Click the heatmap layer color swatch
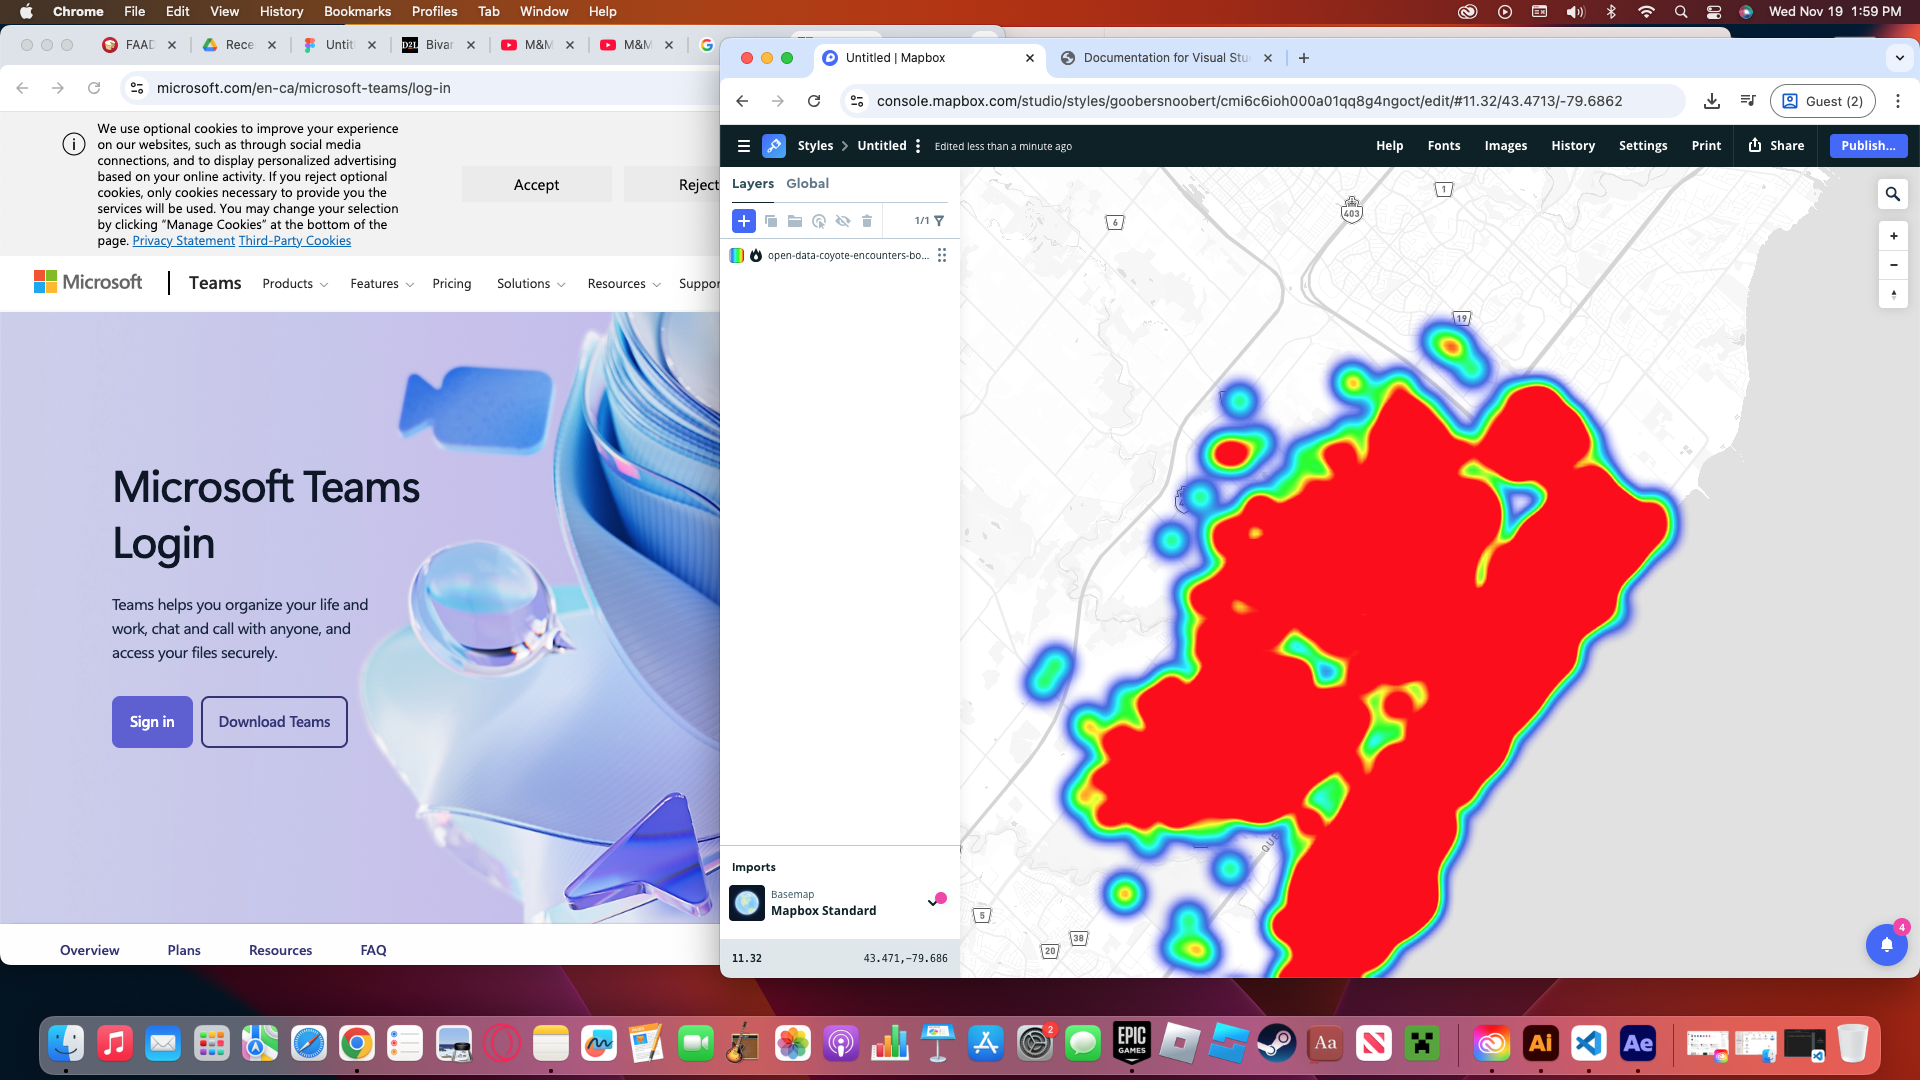Screen dimensions: 1920x1080 tap(737, 256)
